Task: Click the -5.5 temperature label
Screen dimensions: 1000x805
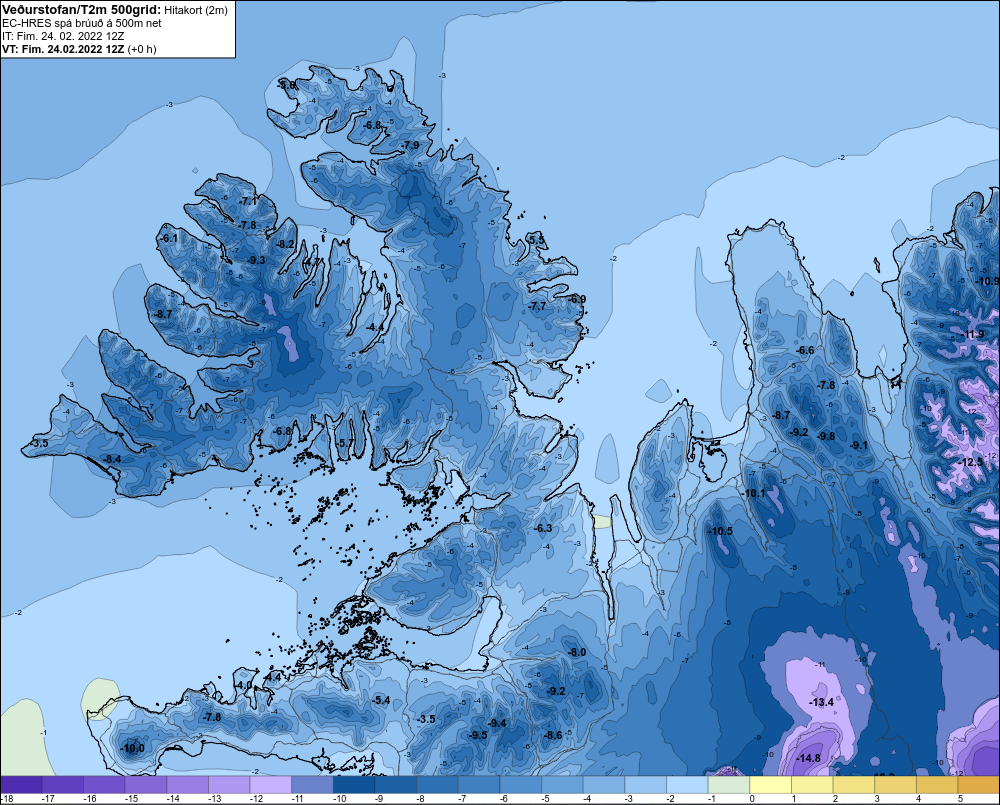Action: 536,240
